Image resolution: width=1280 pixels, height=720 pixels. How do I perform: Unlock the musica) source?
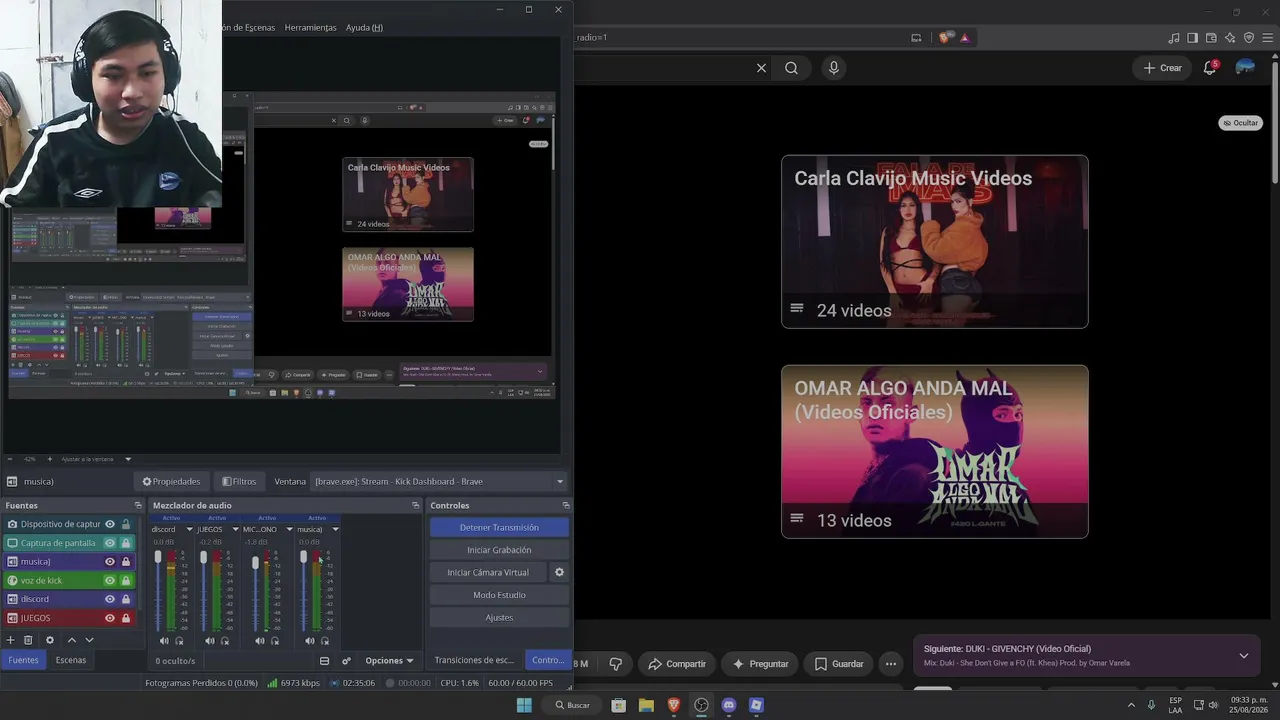[126, 562]
